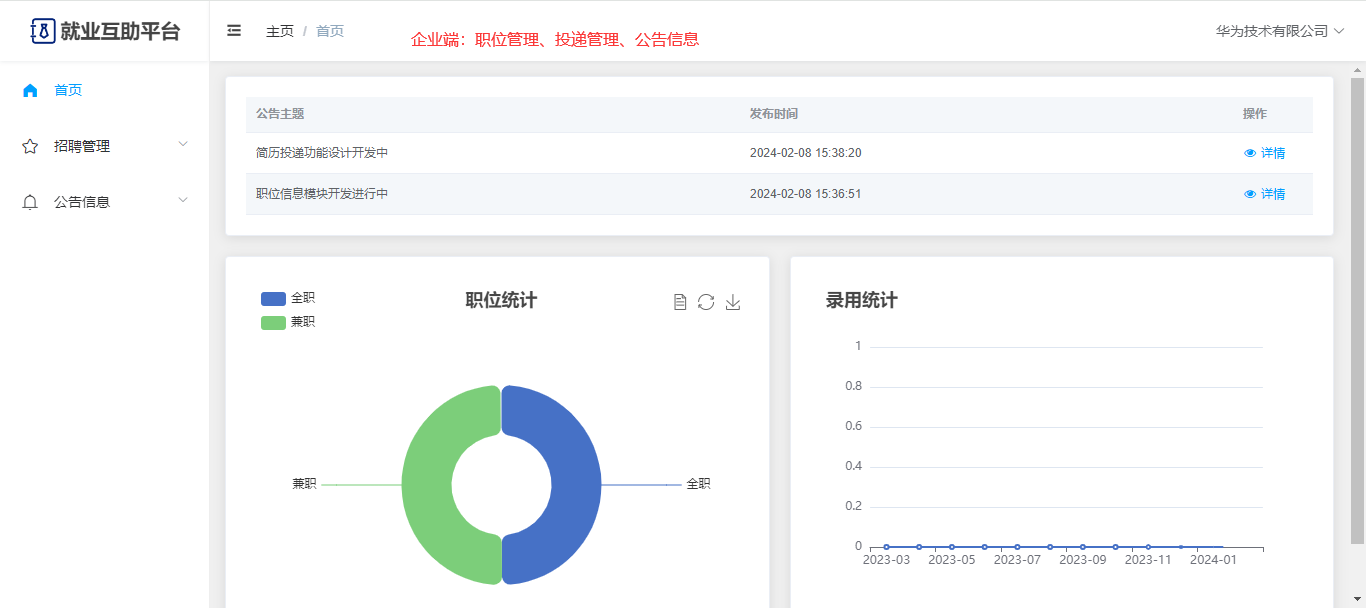
Task: Download 职位统计 chart as image
Action: tap(733, 302)
